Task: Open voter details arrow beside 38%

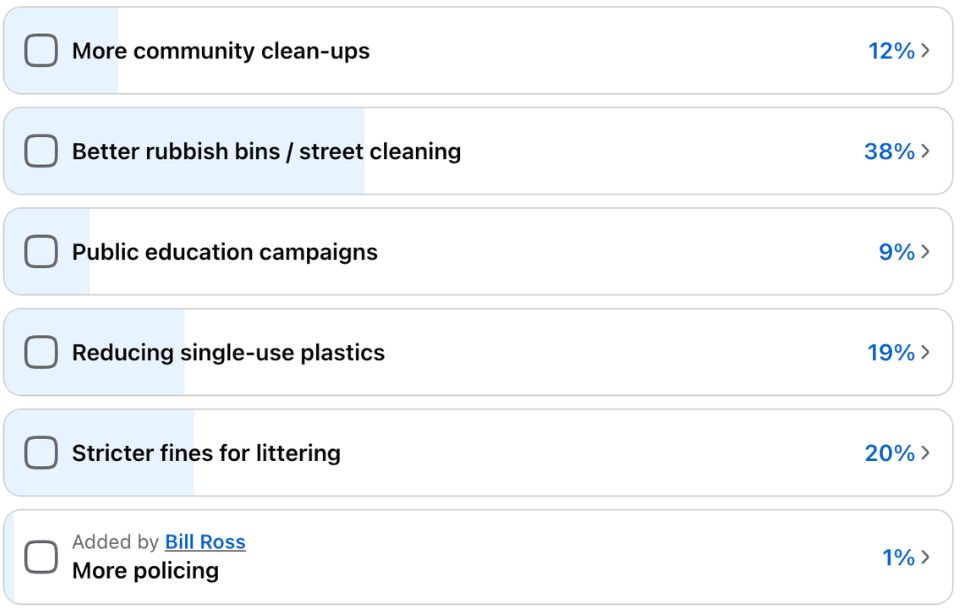Action: (x=926, y=151)
